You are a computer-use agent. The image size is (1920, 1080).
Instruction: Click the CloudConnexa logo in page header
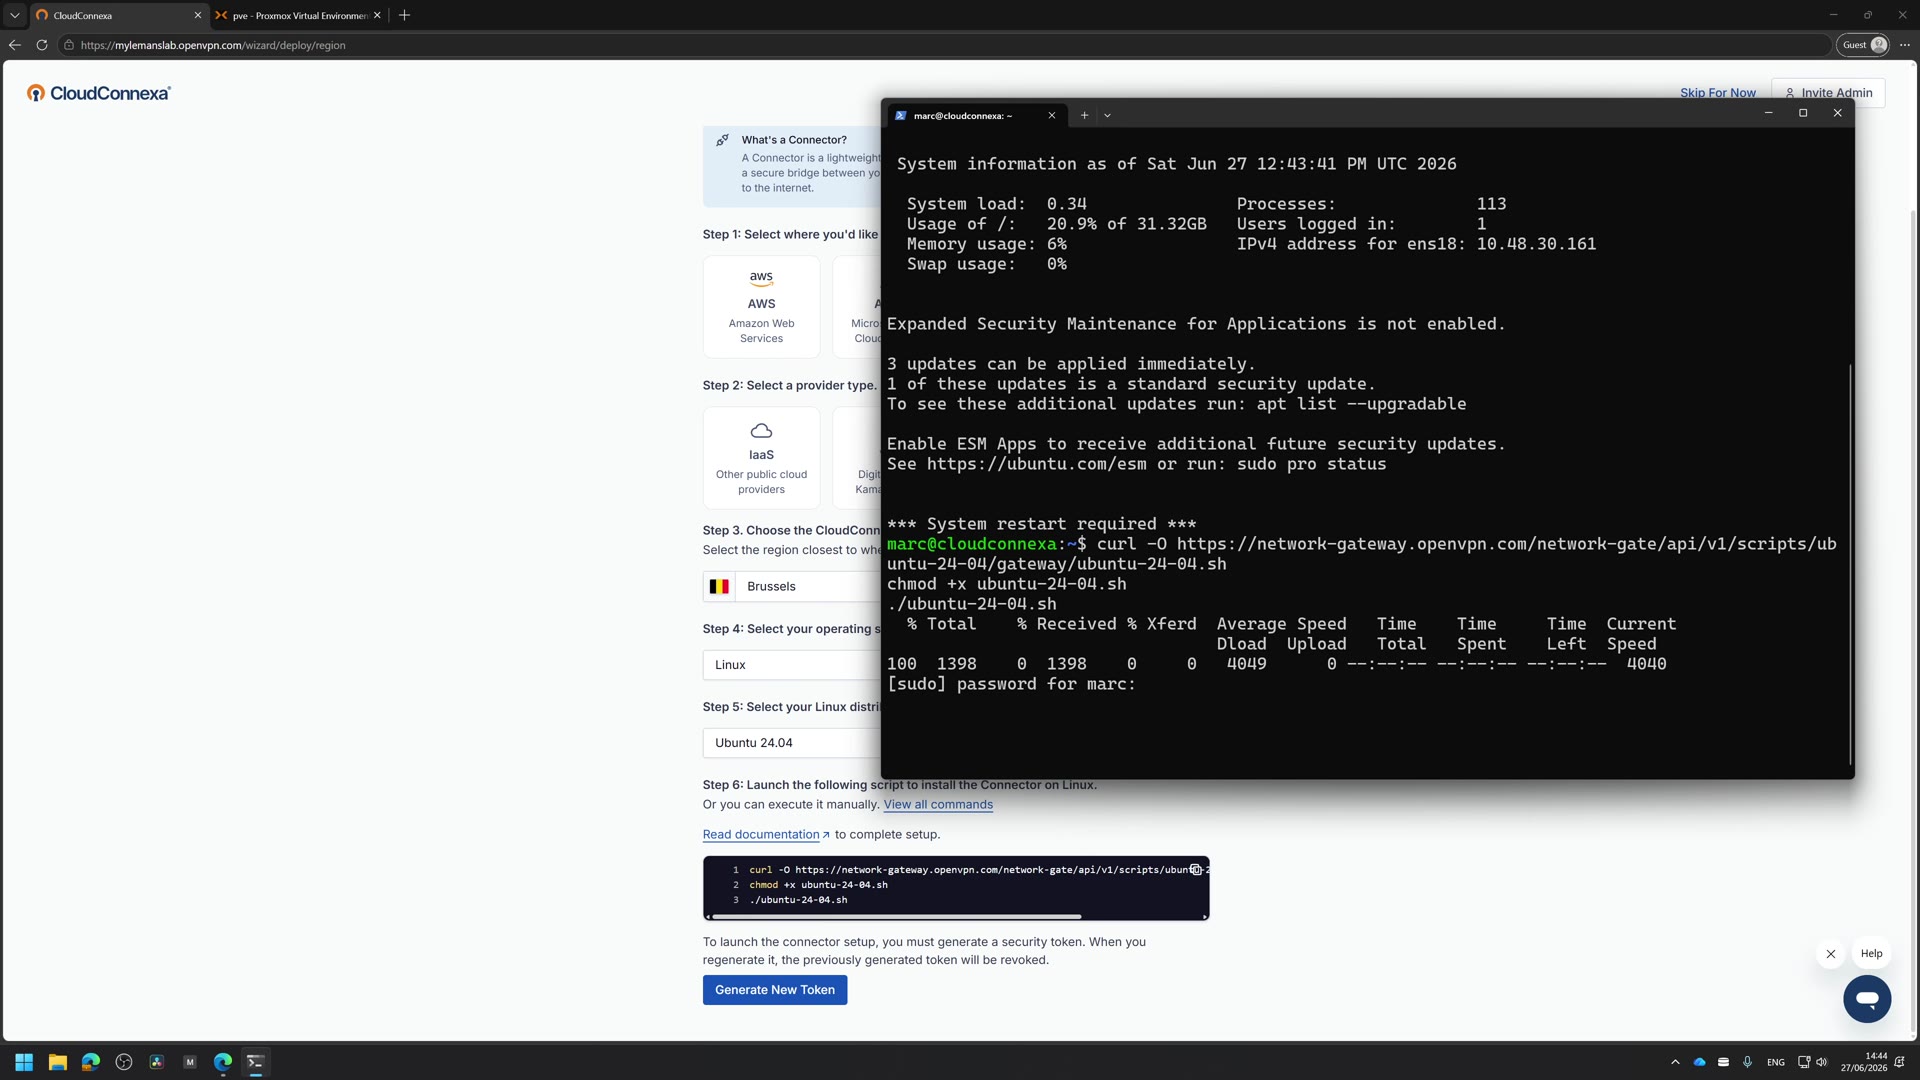[99, 93]
